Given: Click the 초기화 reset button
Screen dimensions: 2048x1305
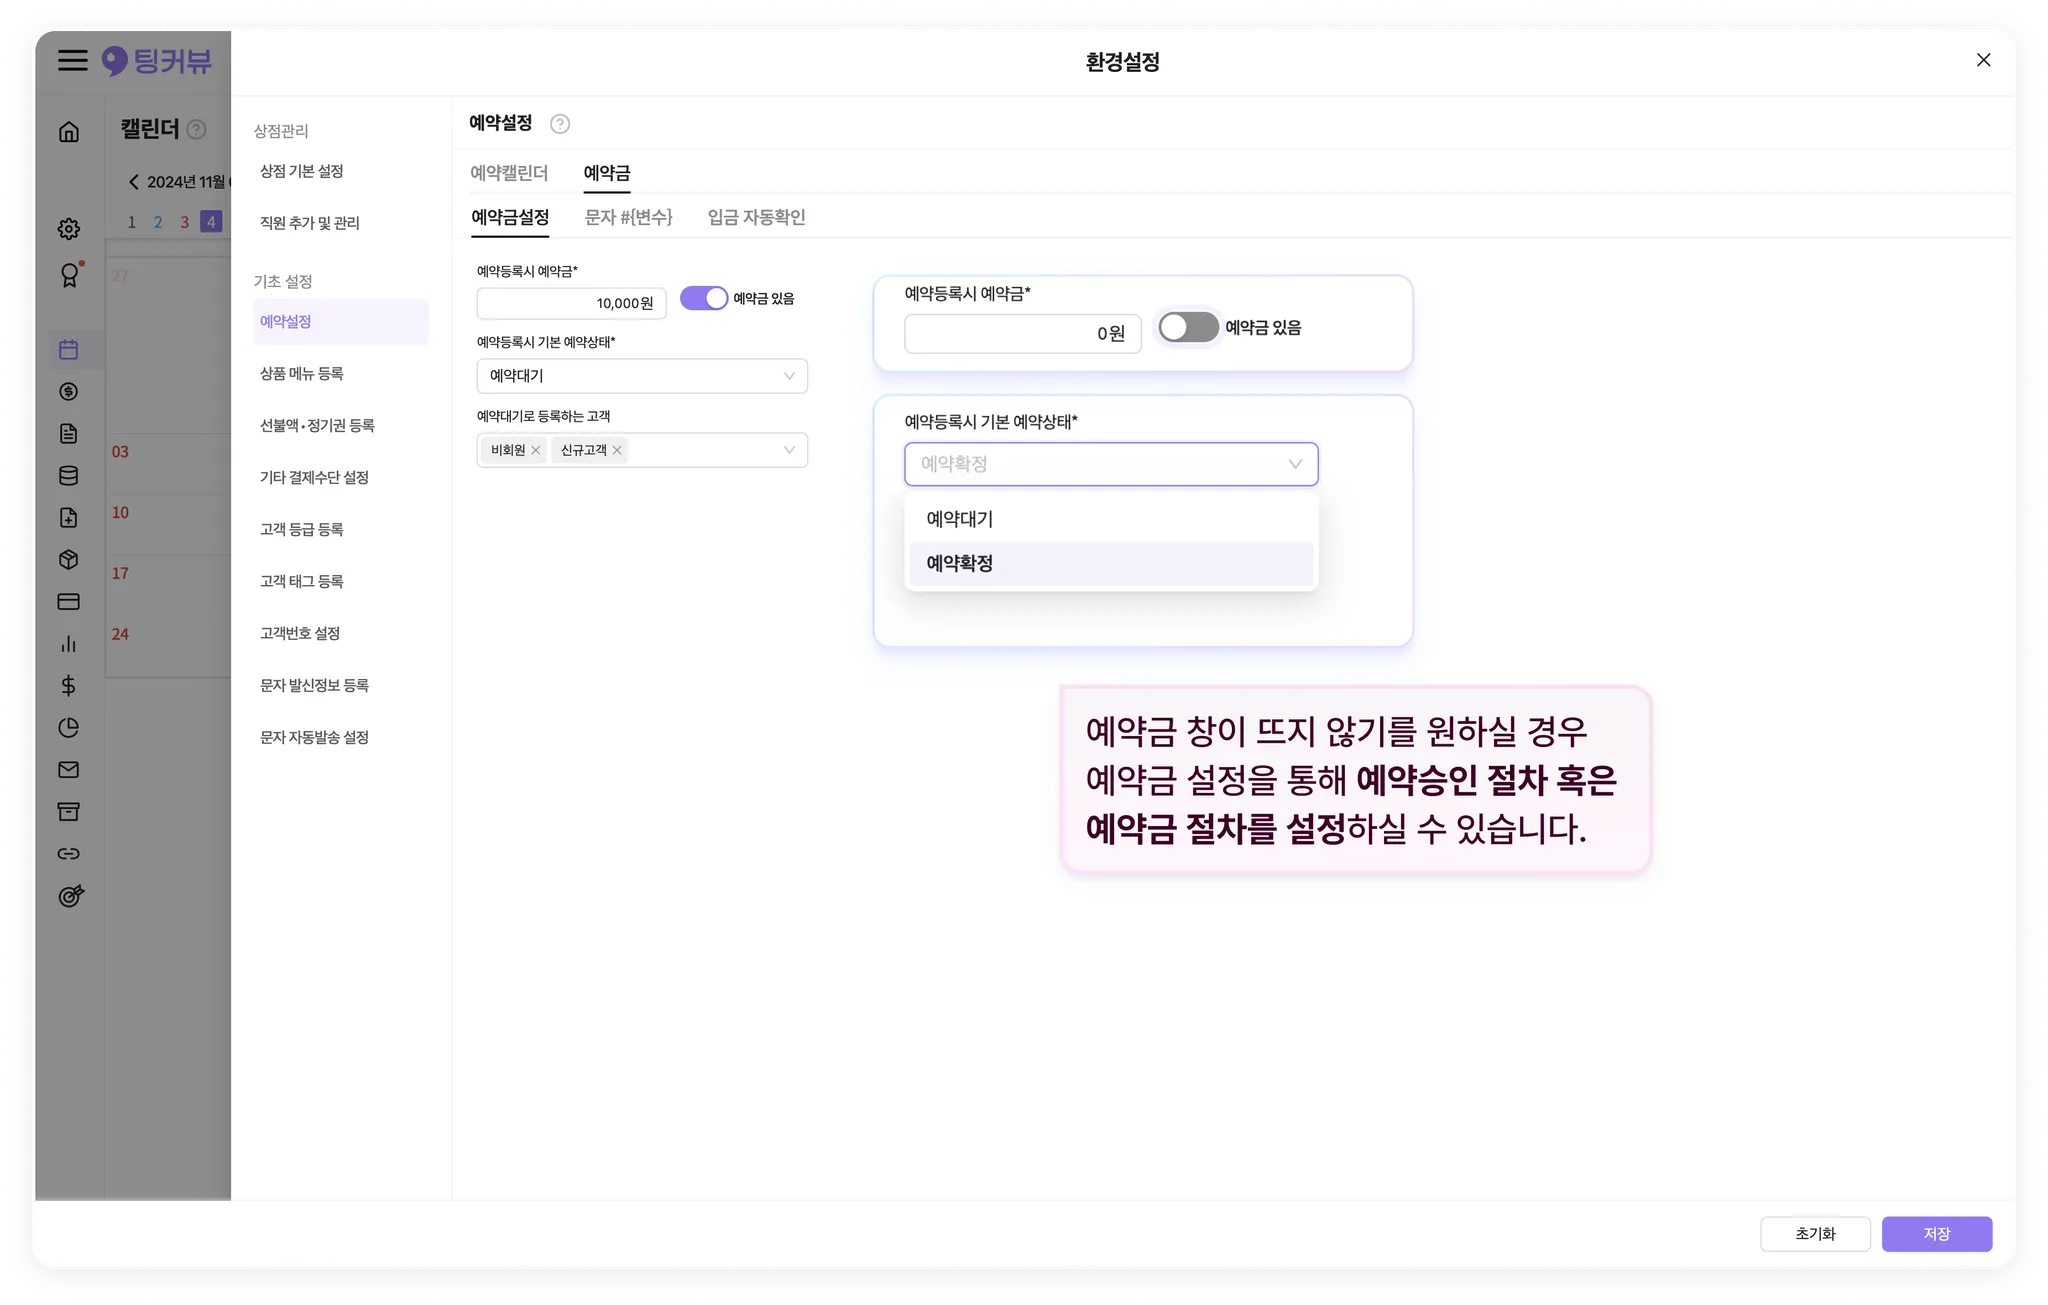Looking at the screenshot, I should tap(1814, 1234).
